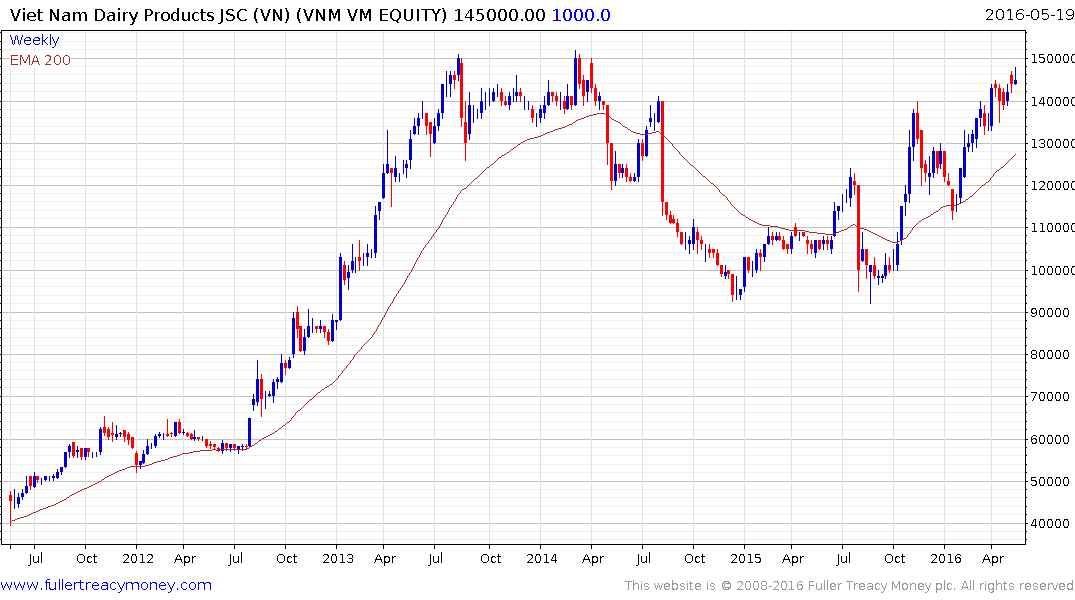This screenshot has width=1075, height=600.
Task: Click the 120000 y-axis label
Action: [1053, 186]
